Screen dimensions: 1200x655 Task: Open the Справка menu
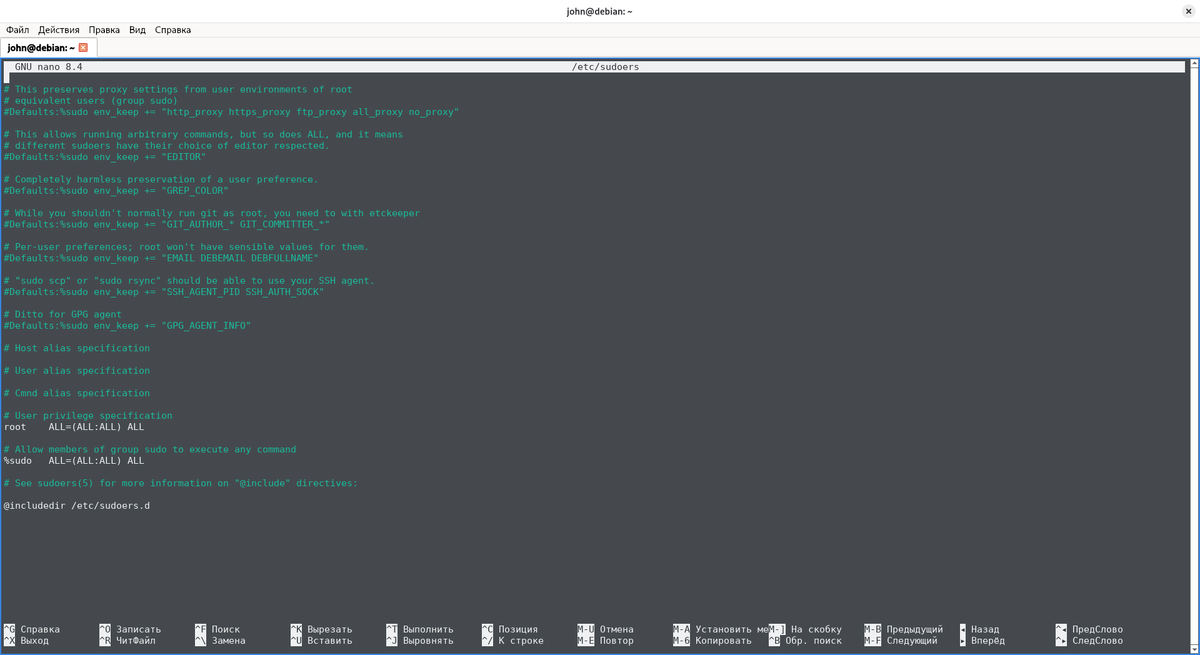coord(173,30)
